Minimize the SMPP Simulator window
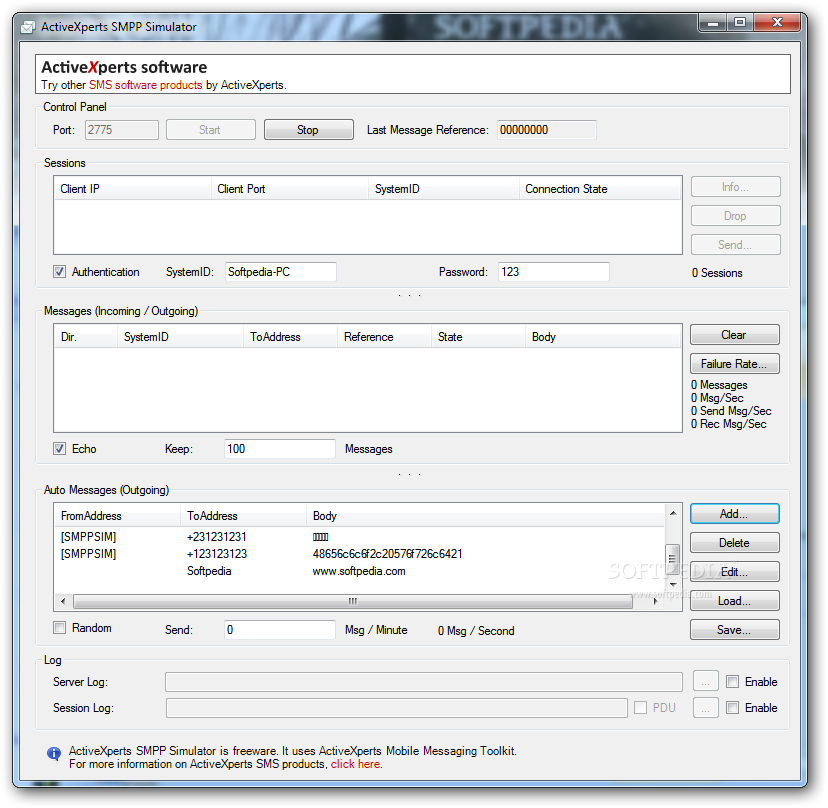Screen dimensions: 828x808 tap(713, 23)
